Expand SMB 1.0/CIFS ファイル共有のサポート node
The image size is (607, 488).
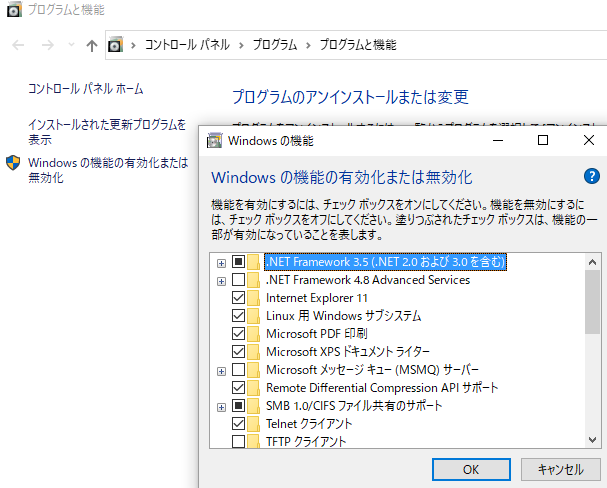pos(221,408)
